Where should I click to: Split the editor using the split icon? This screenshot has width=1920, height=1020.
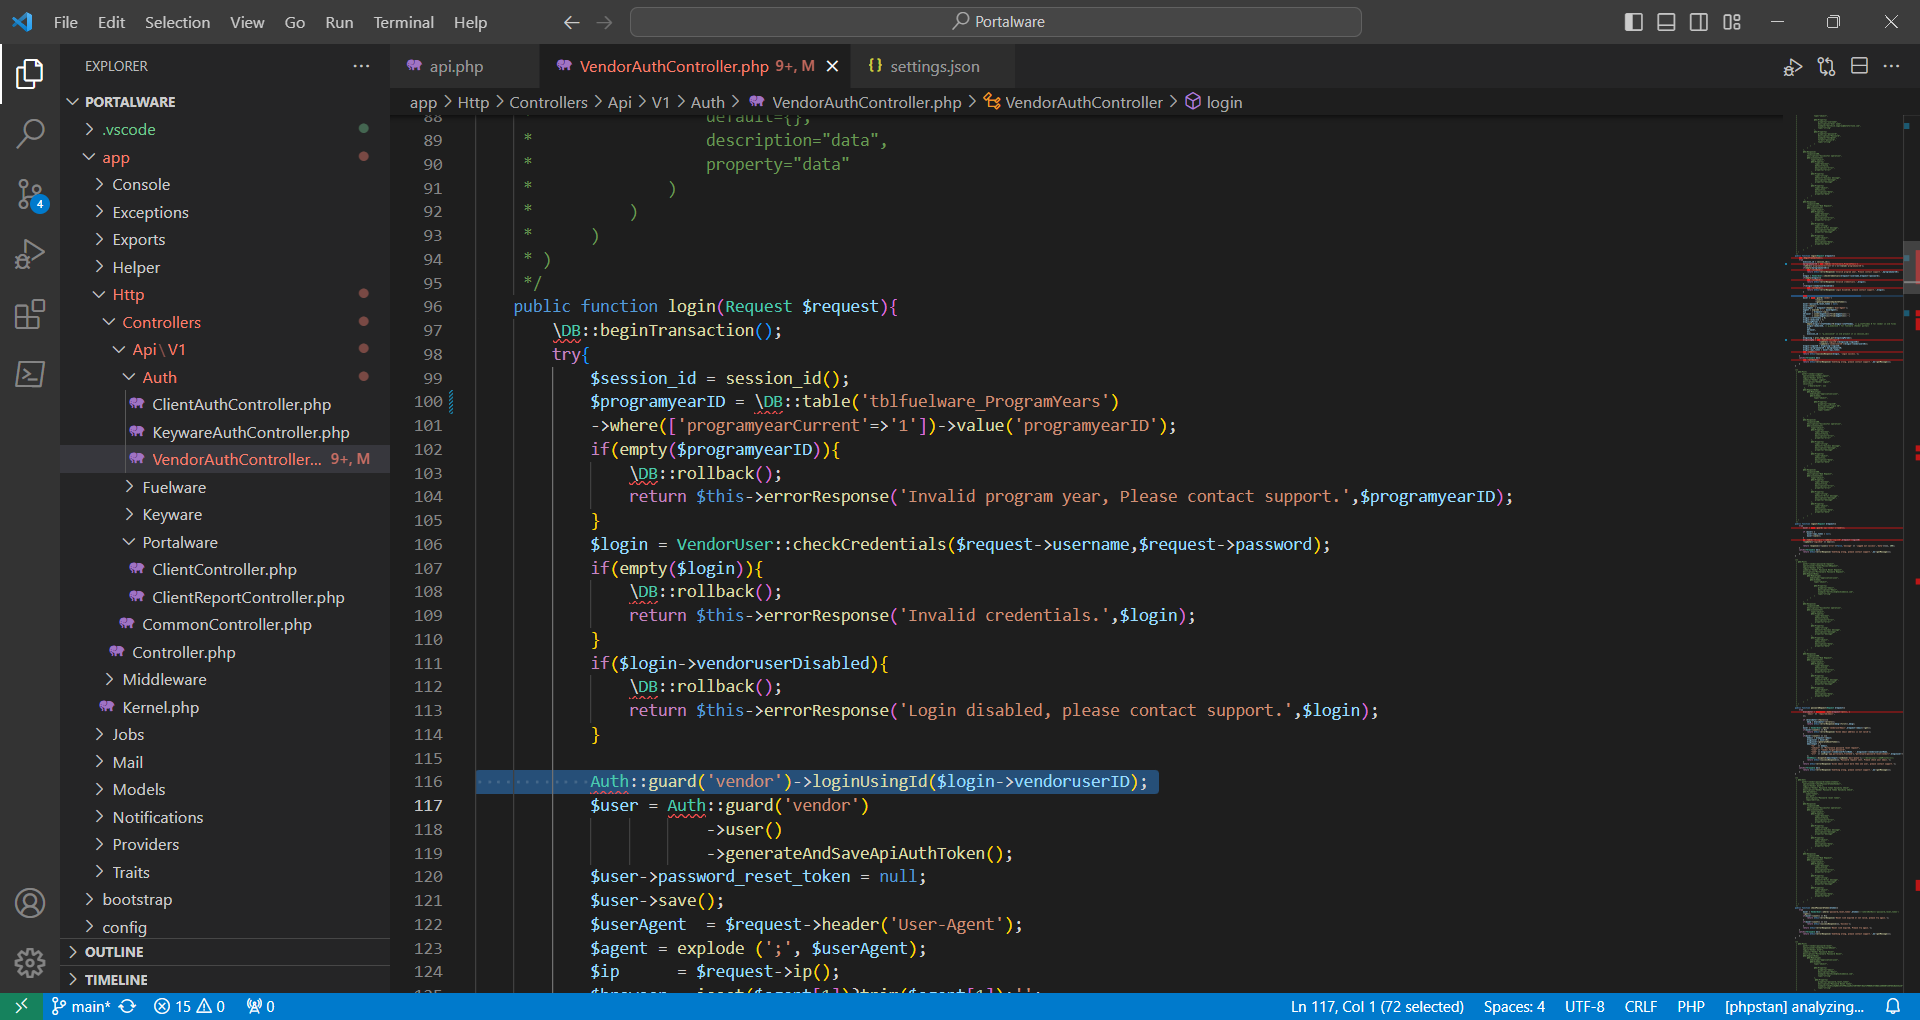coord(1860,66)
